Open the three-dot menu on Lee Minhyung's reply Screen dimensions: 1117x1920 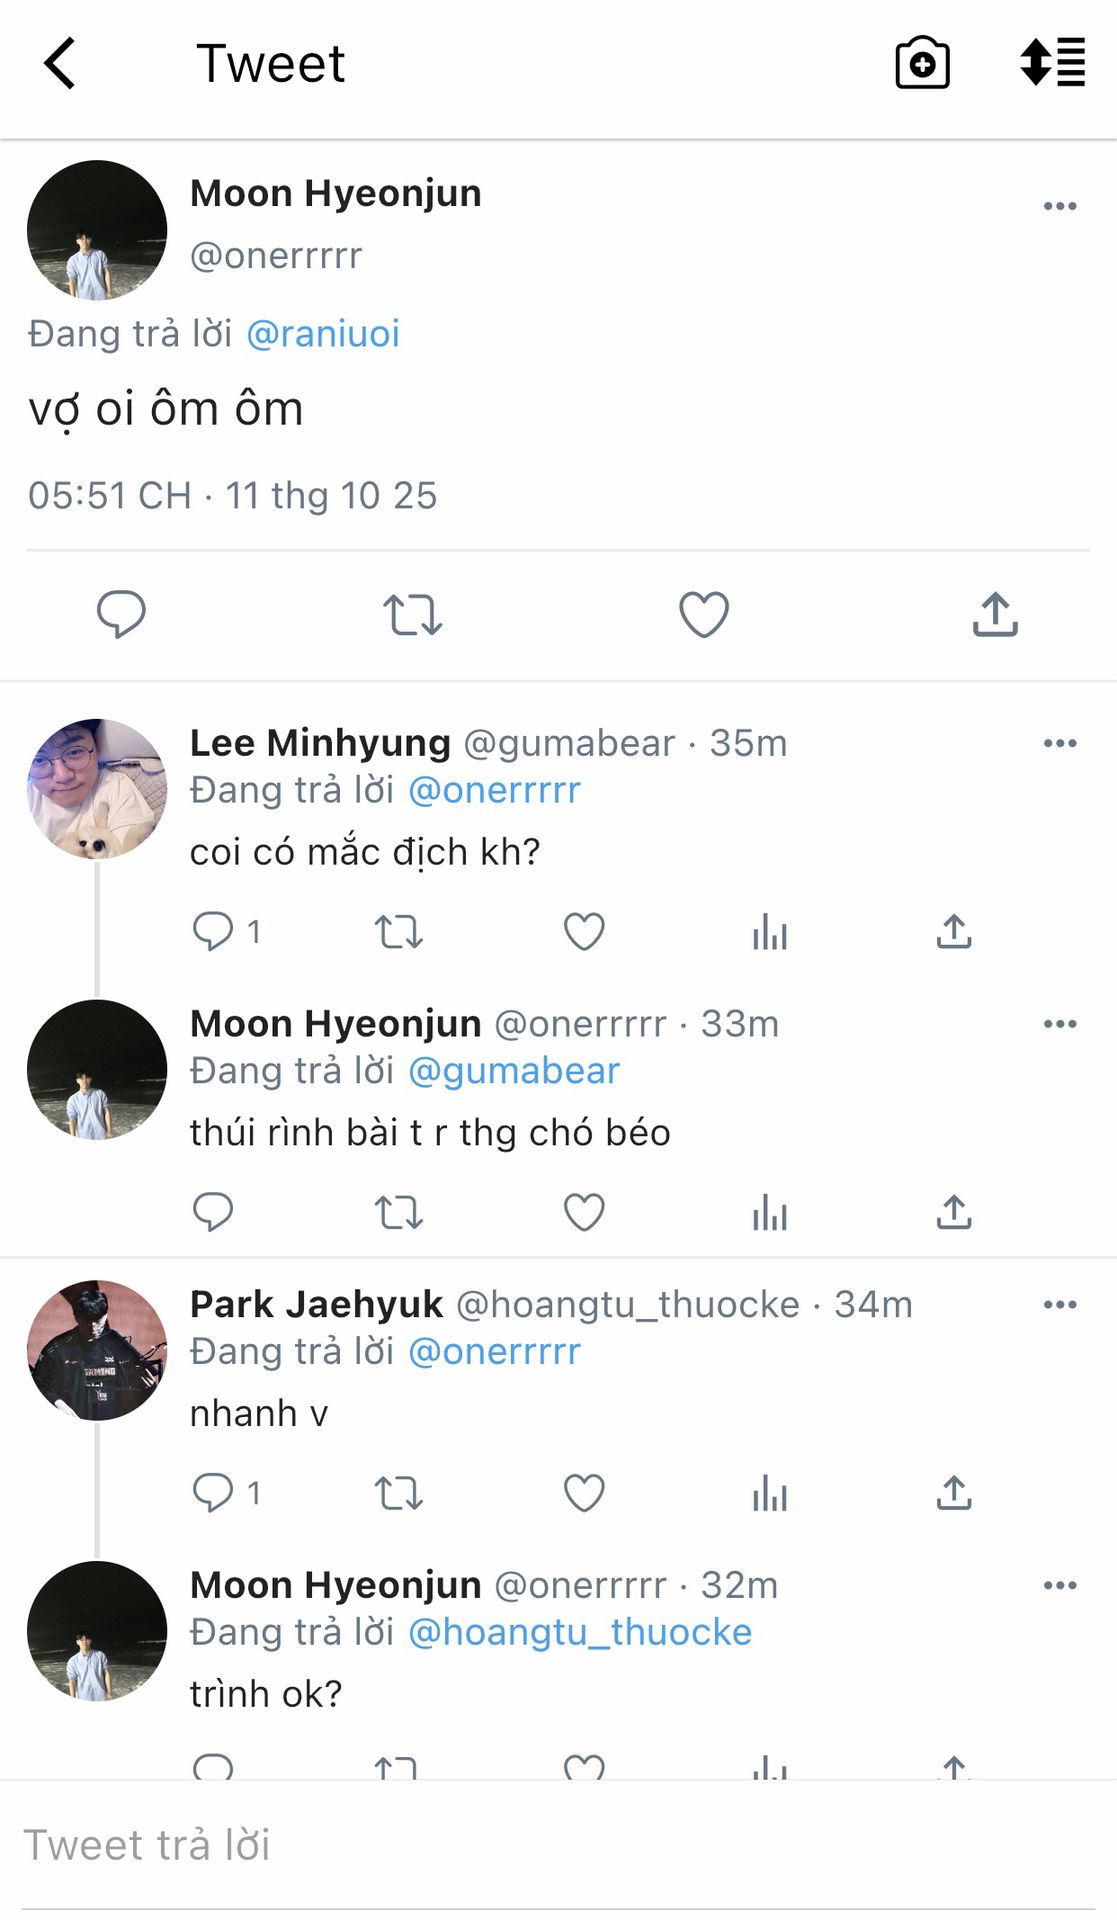[x=1059, y=743]
